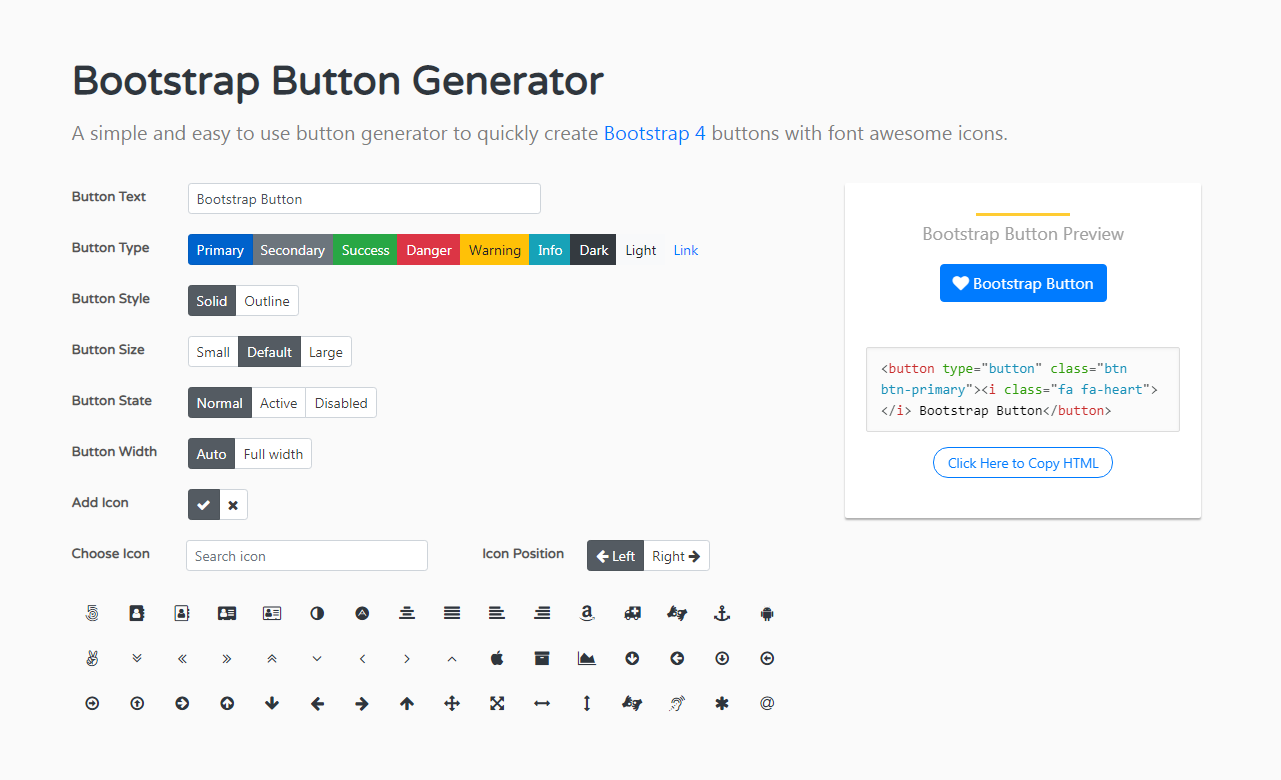Pick the asterisk icon
The image size is (1281, 780).
coord(722,703)
